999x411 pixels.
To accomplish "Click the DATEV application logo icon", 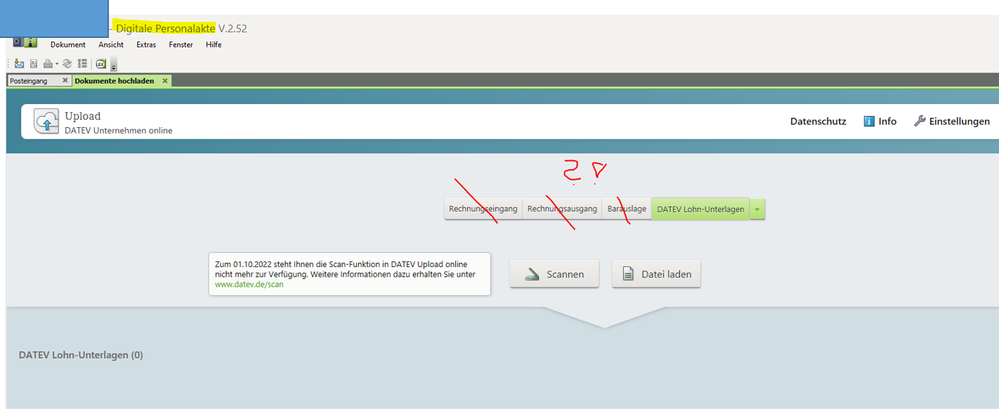I will (x=25, y=43).
